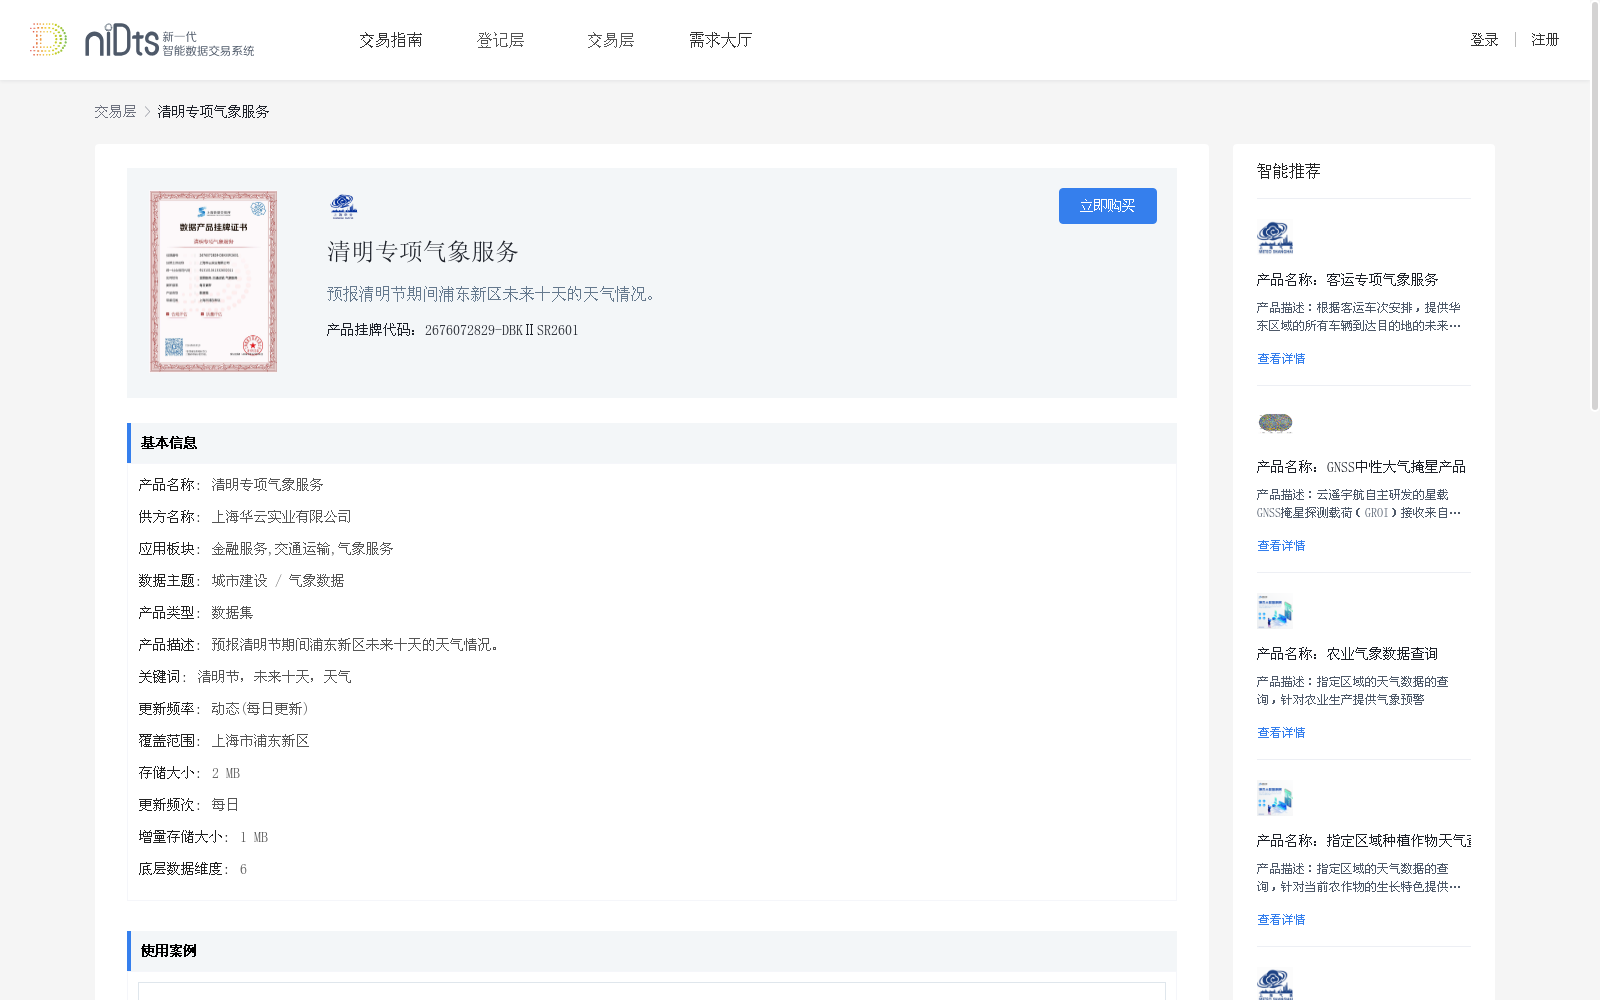Select the 数据主题 value 城市建设 / 气象数据

coord(277,581)
